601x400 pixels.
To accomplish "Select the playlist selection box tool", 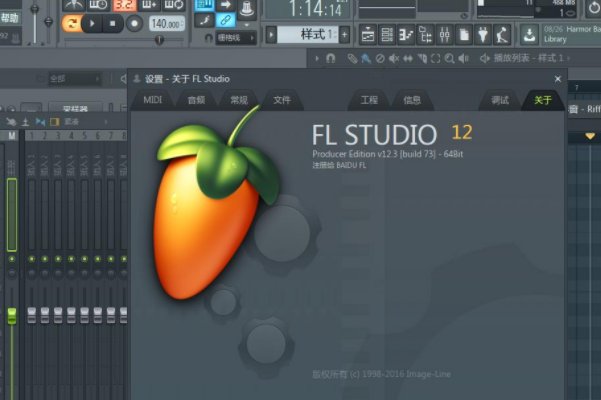I will click(x=435, y=58).
